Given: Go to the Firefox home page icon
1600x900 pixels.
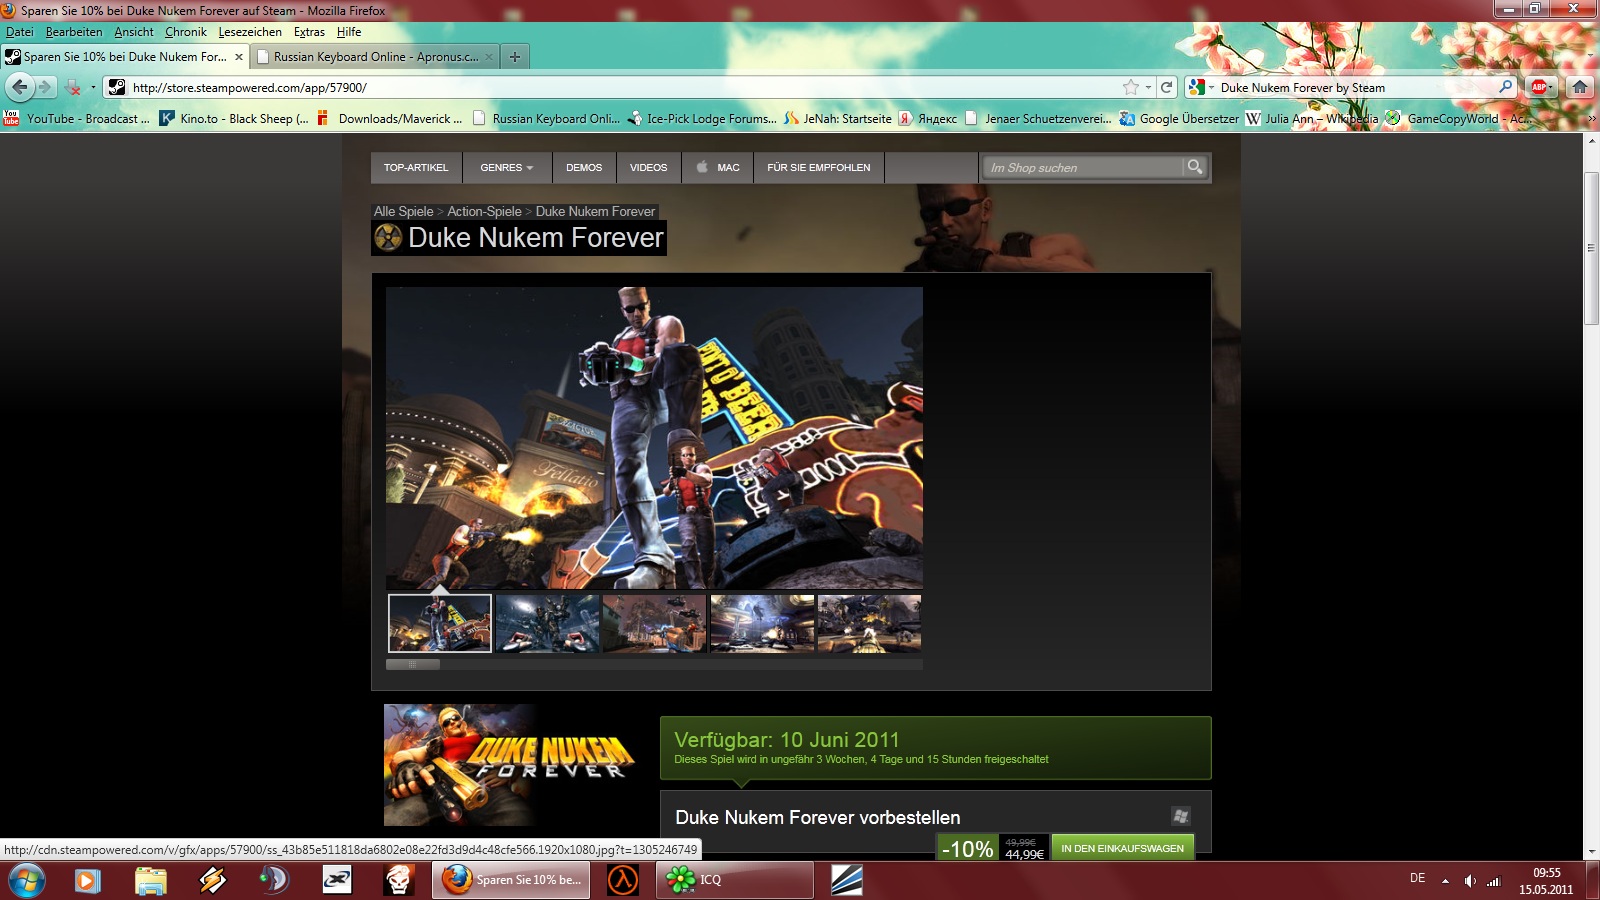Looking at the screenshot, I should point(1579,87).
